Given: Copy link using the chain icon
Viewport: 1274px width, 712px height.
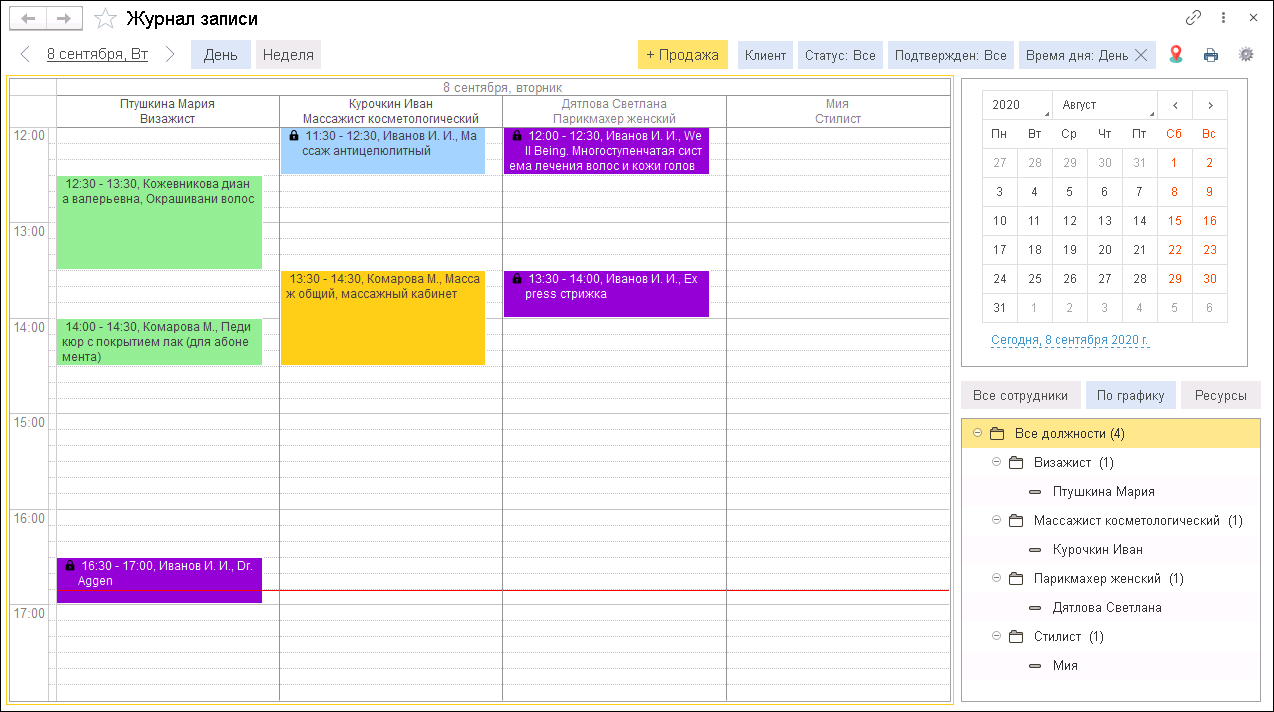Looking at the screenshot, I should [x=1193, y=18].
